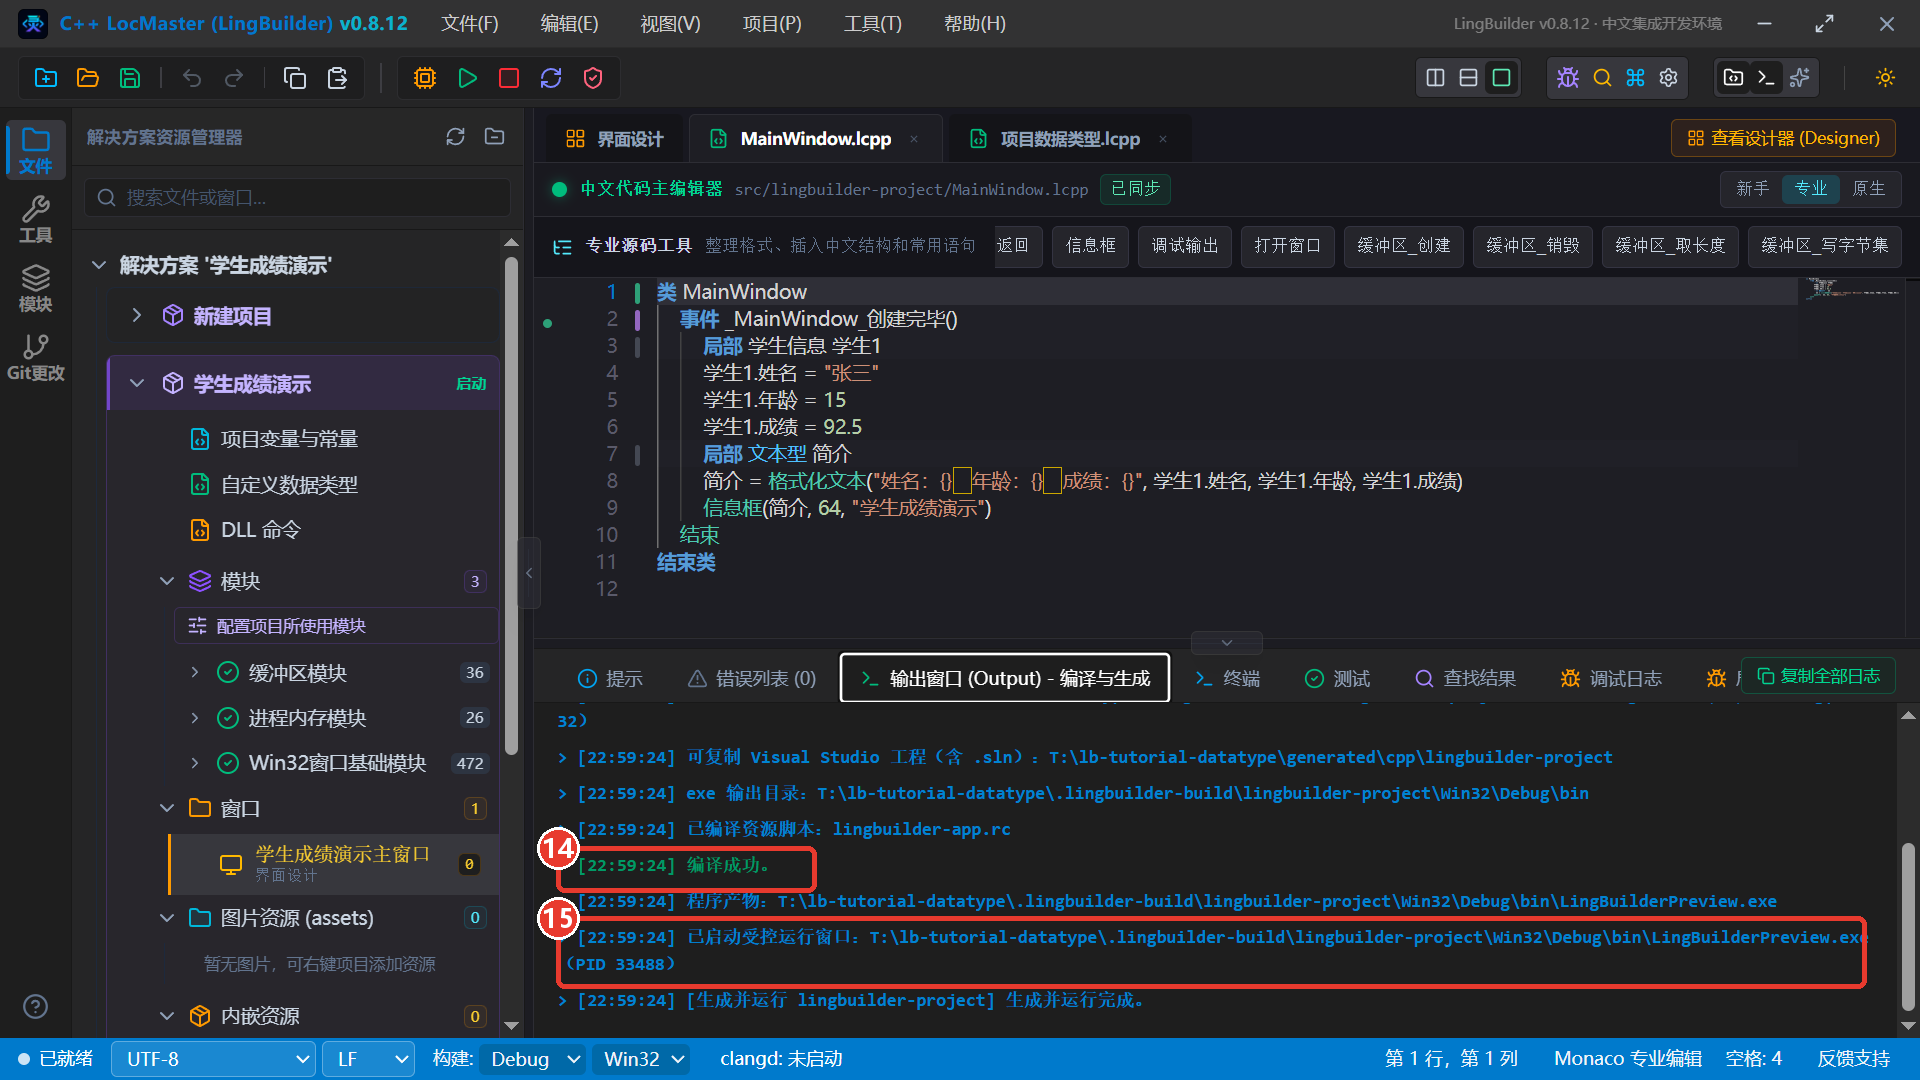
Task: Click the redo arrow icon
Action: (x=234, y=78)
